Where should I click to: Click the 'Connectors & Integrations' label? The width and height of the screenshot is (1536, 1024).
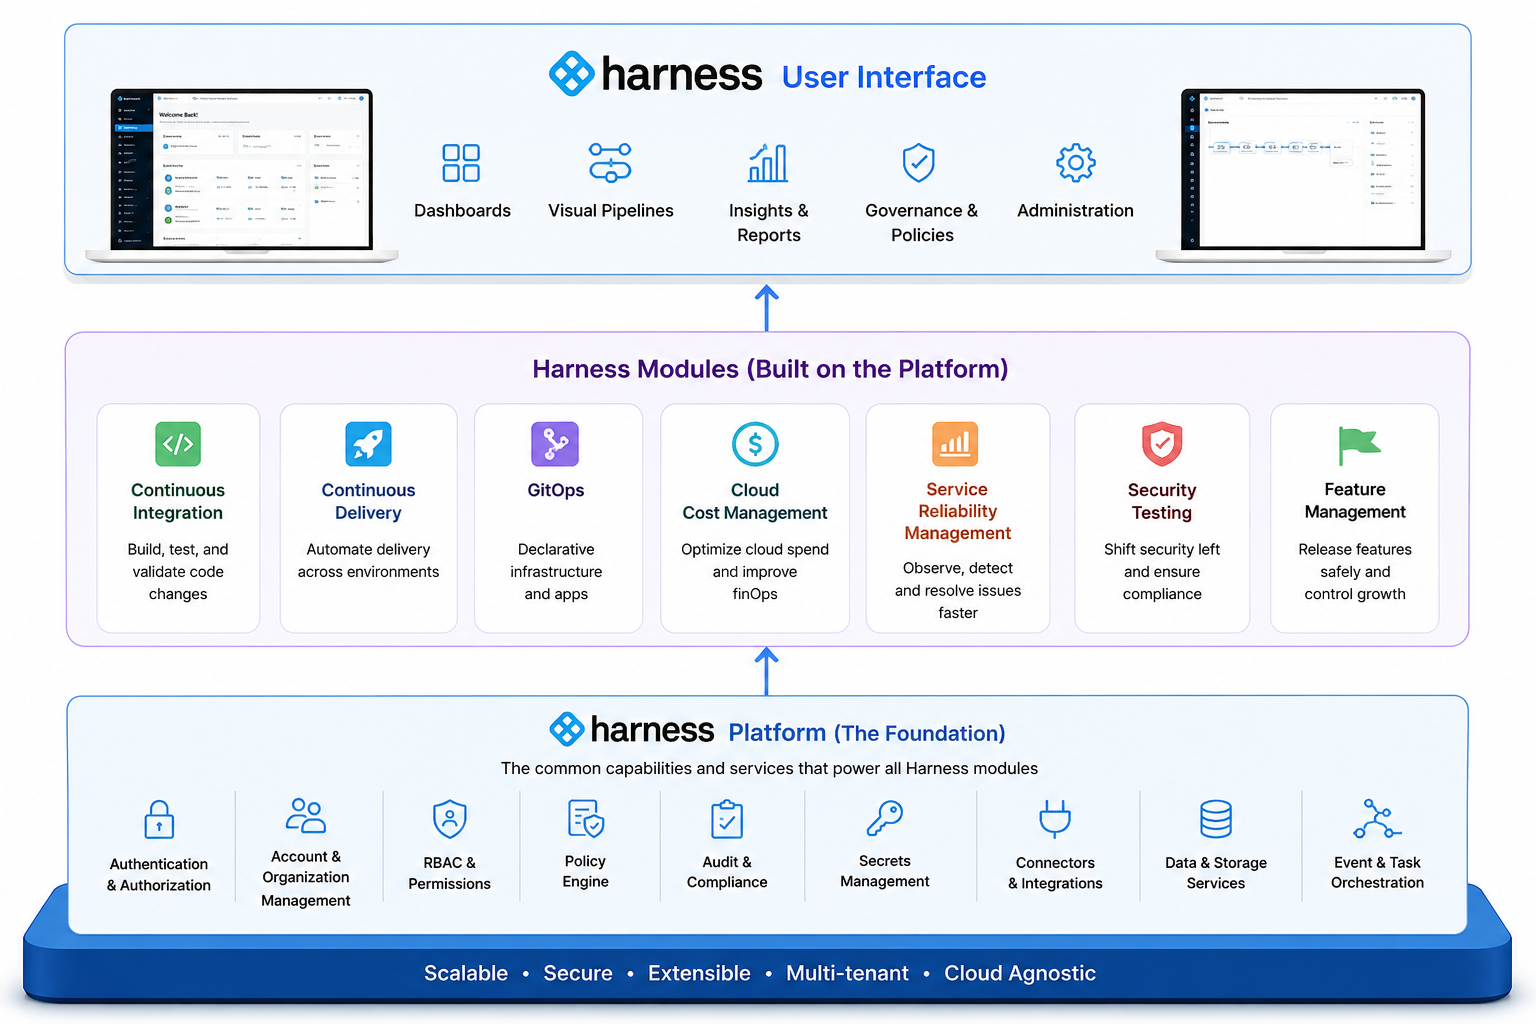(1055, 873)
